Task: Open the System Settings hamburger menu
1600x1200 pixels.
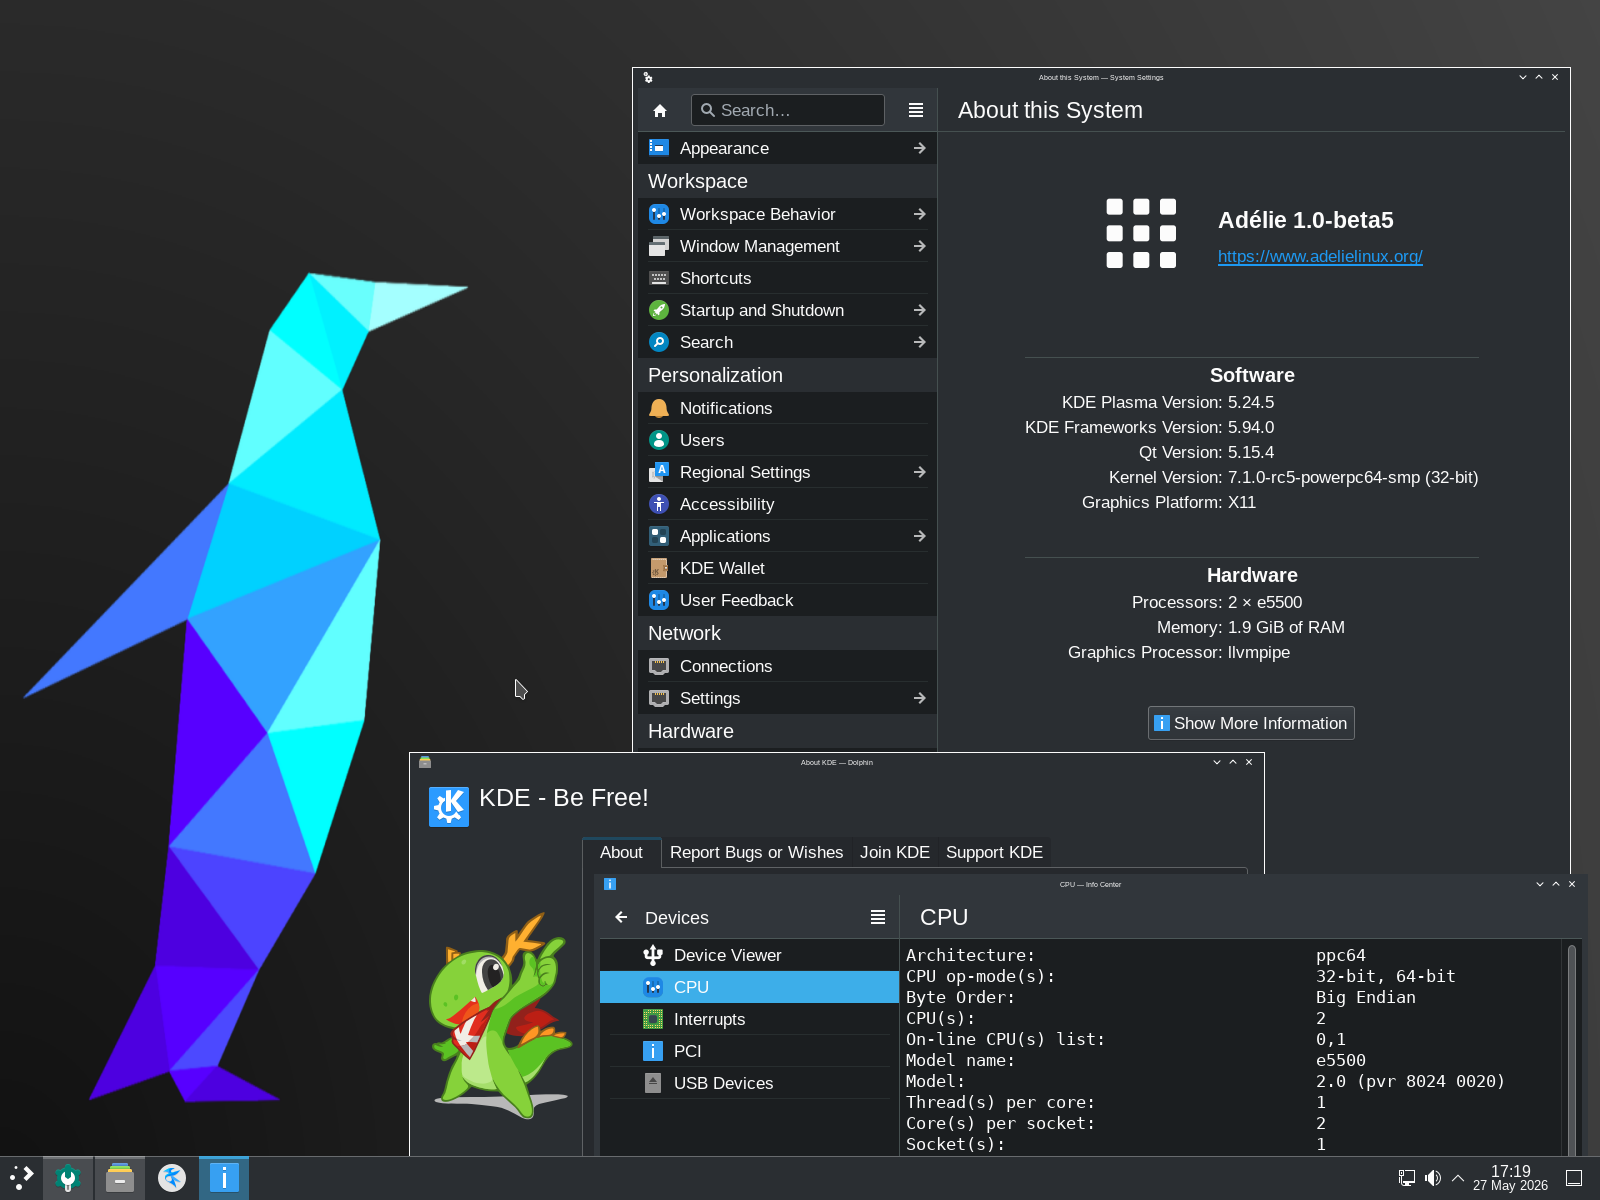Action: click(916, 110)
